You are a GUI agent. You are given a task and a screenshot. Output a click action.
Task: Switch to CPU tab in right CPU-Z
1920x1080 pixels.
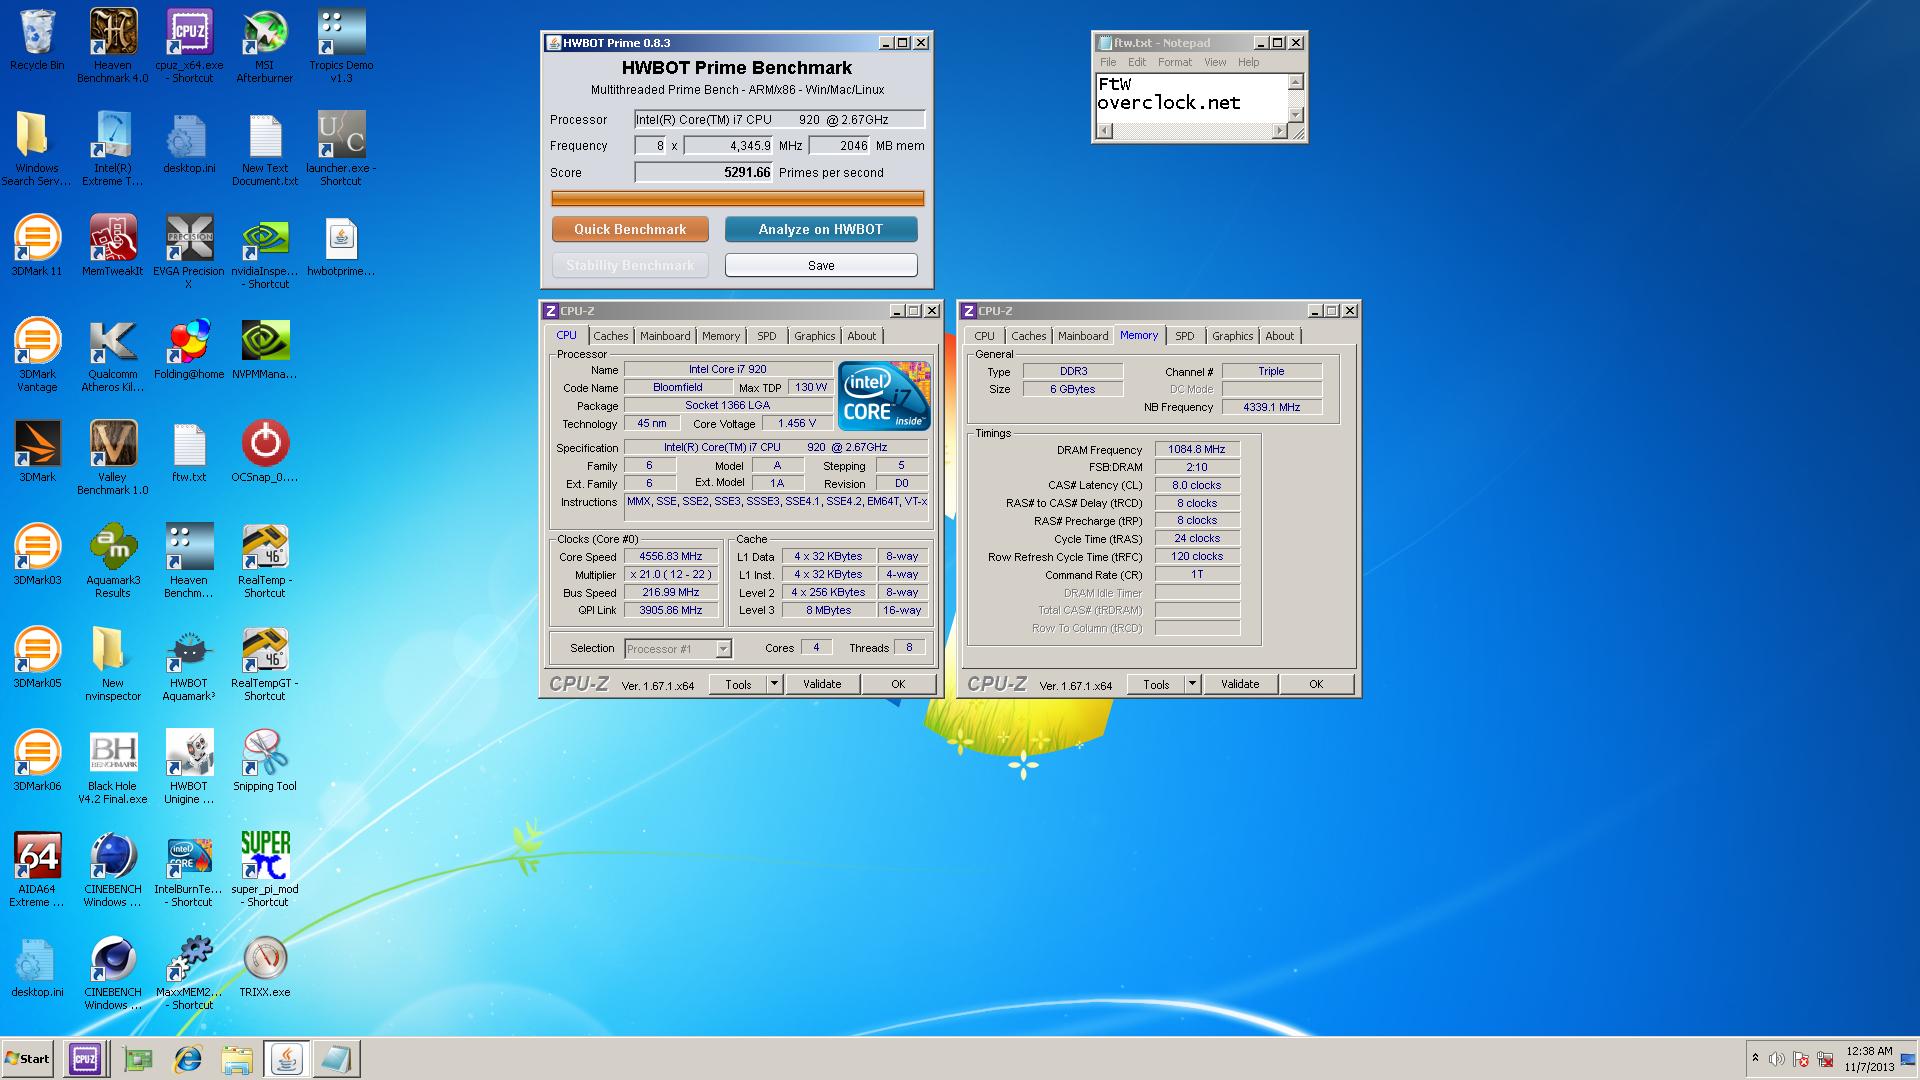[984, 336]
